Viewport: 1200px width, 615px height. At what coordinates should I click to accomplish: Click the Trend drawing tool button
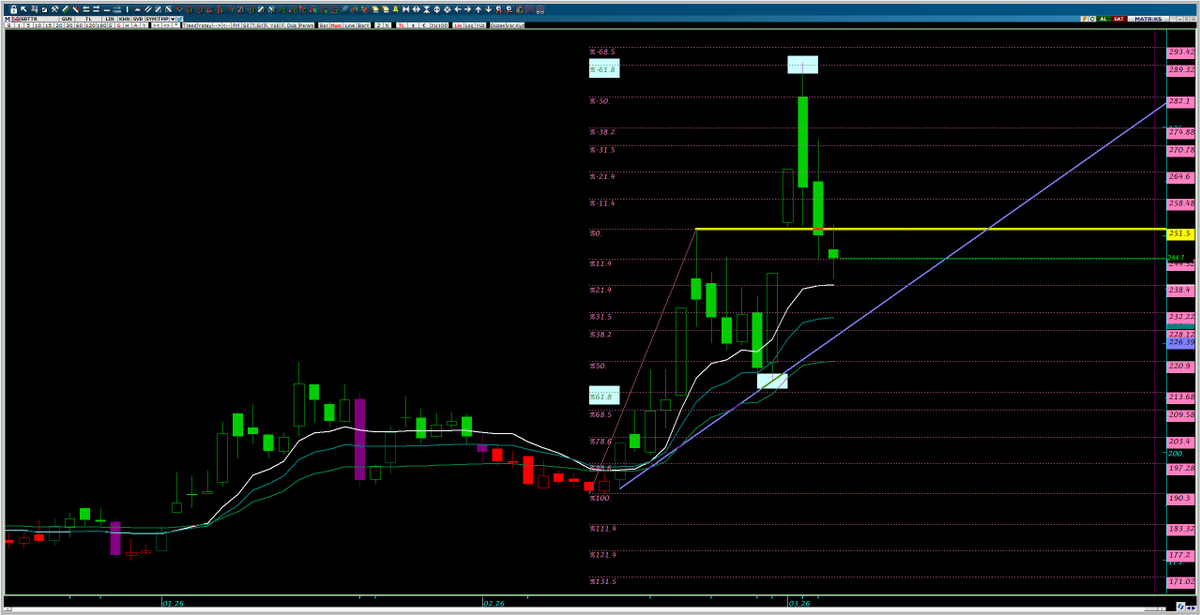click(189, 25)
